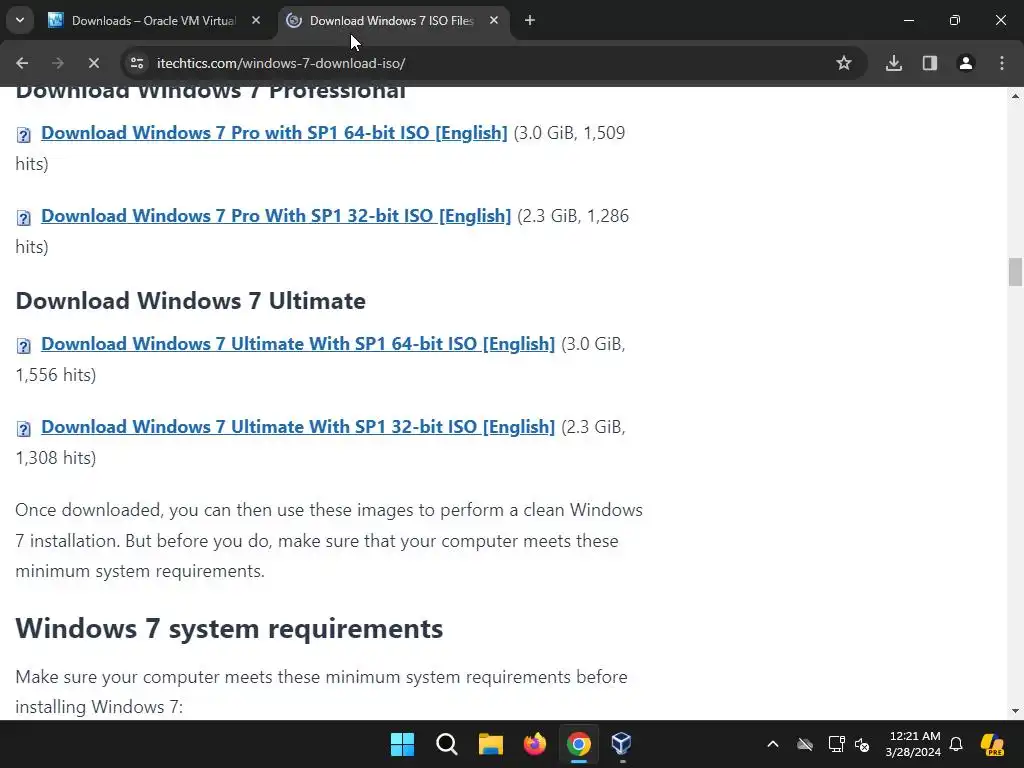This screenshot has height=768, width=1024.
Task: Open VirtualBox from the taskbar
Action: click(x=622, y=744)
